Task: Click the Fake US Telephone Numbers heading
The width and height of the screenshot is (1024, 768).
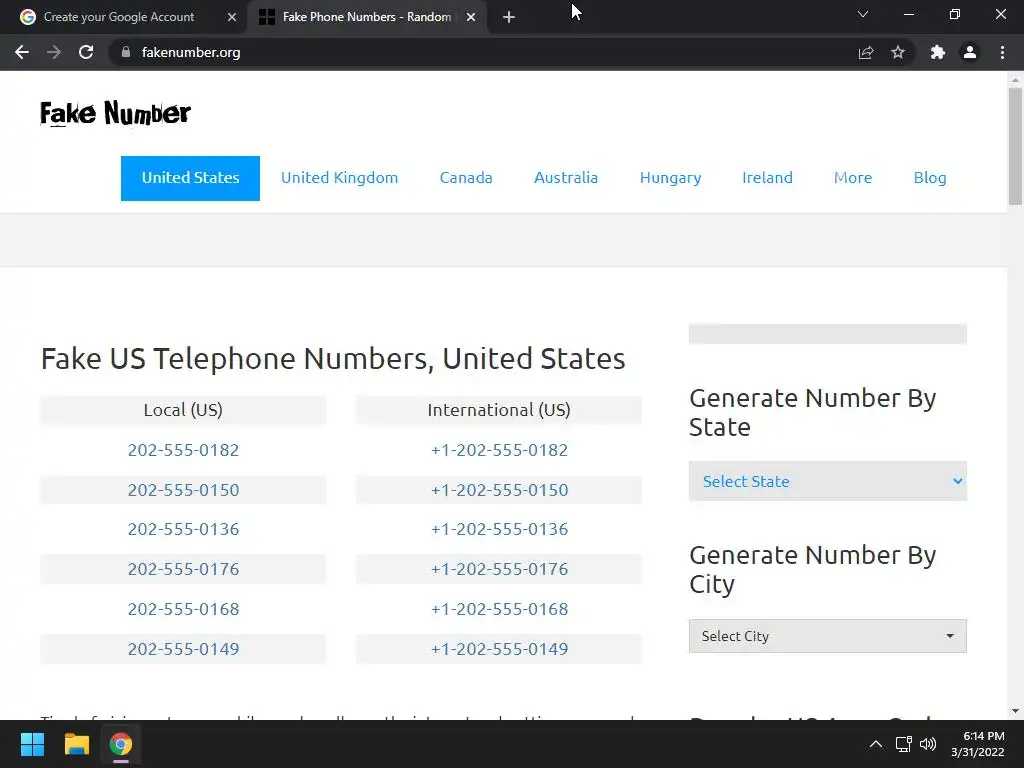Action: pos(333,359)
